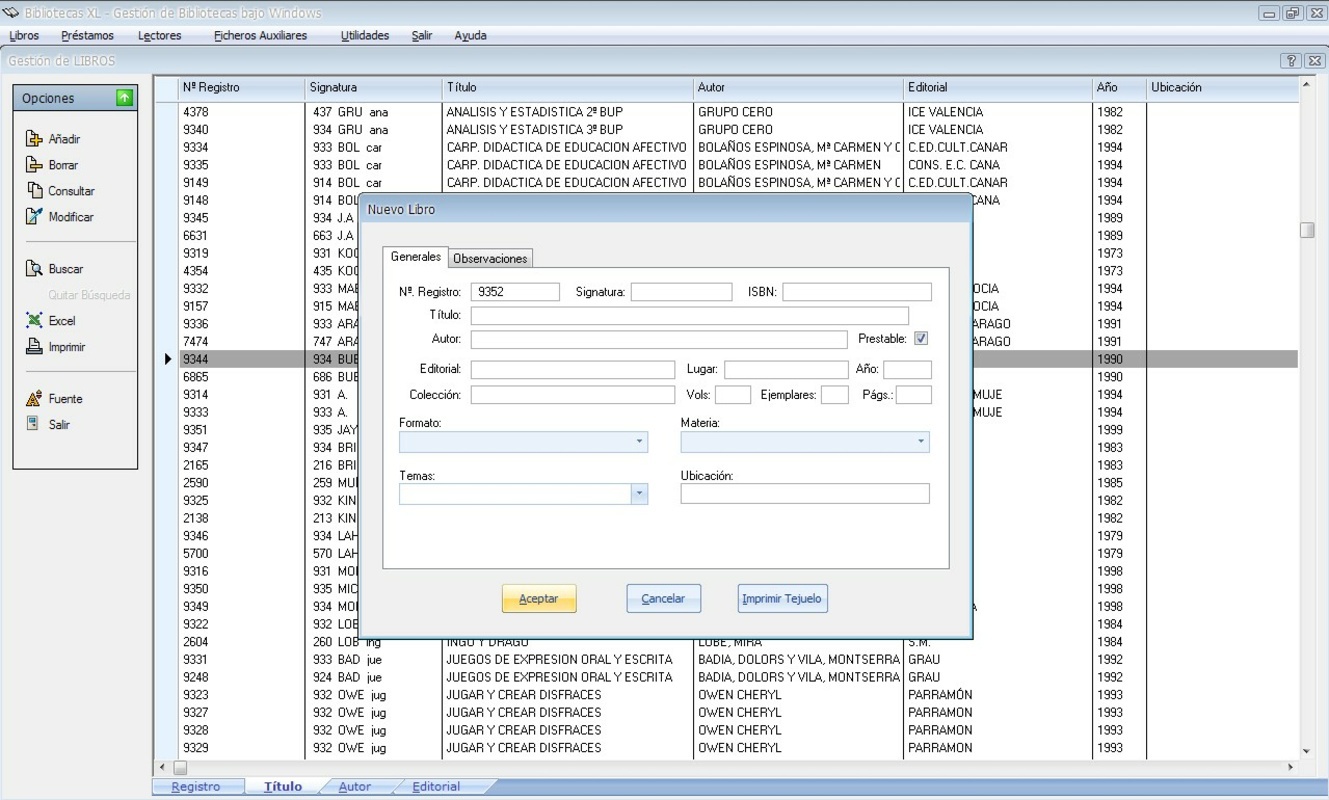The width and height of the screenshot is (1329, 800).
Task: Open the Fuente font icon
Action: [33, 399]
